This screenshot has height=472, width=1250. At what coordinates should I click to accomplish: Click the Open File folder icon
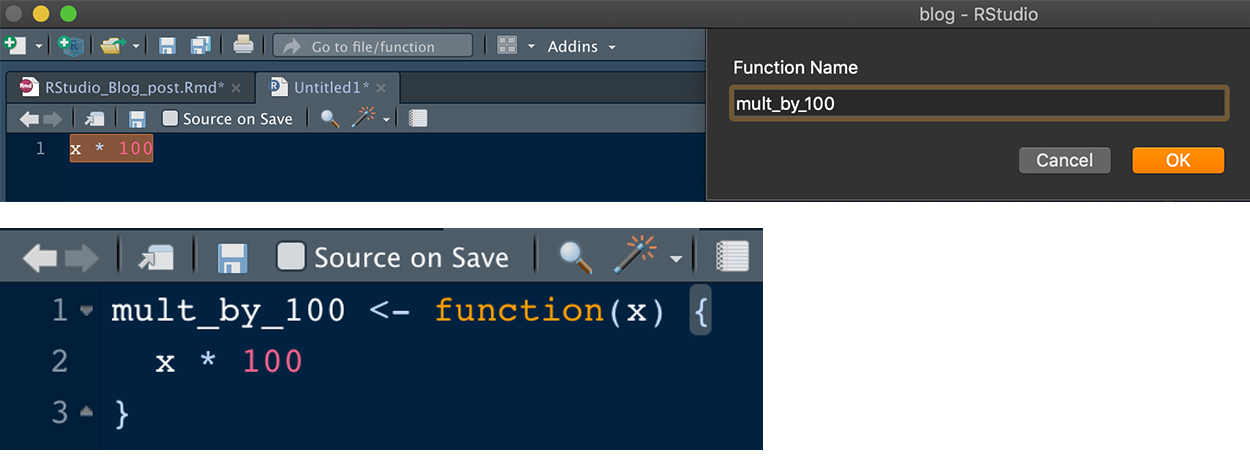coord(111,45)
